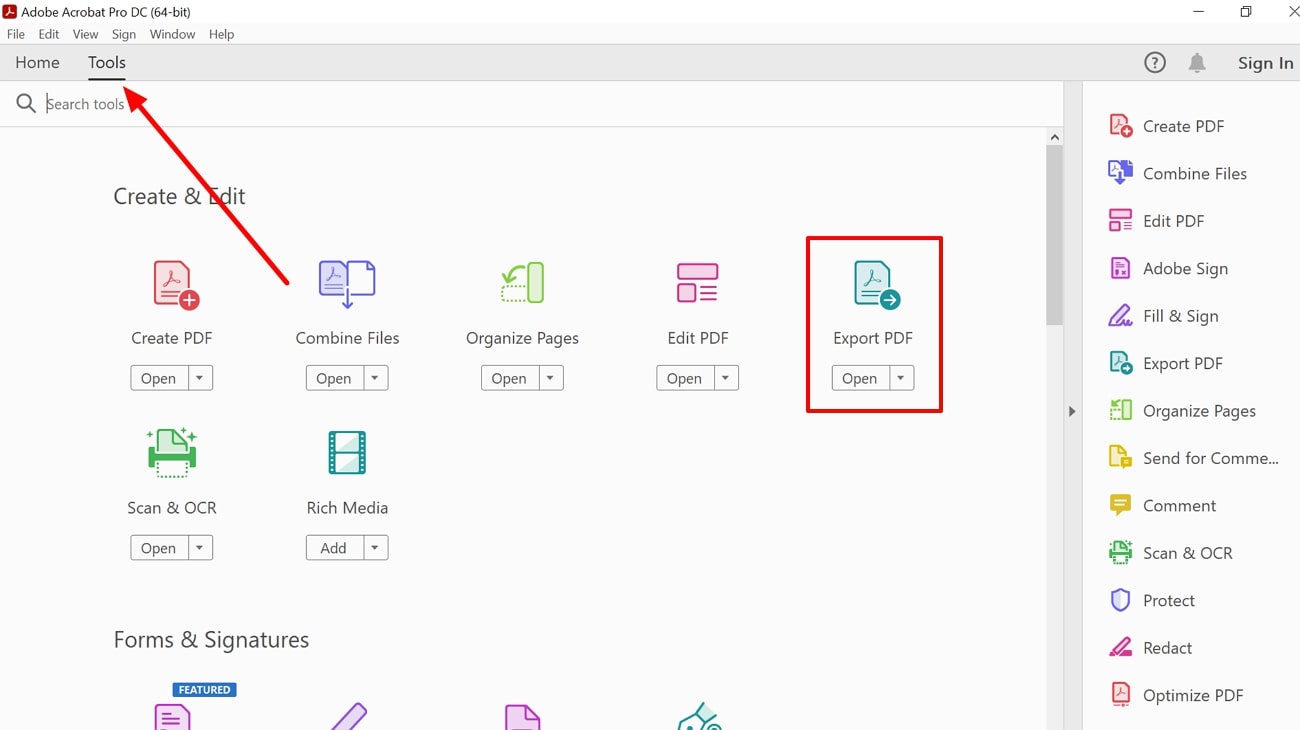Select Redact icon in right sidebar
1300x730 pixels.
(x=1121, y=648)
